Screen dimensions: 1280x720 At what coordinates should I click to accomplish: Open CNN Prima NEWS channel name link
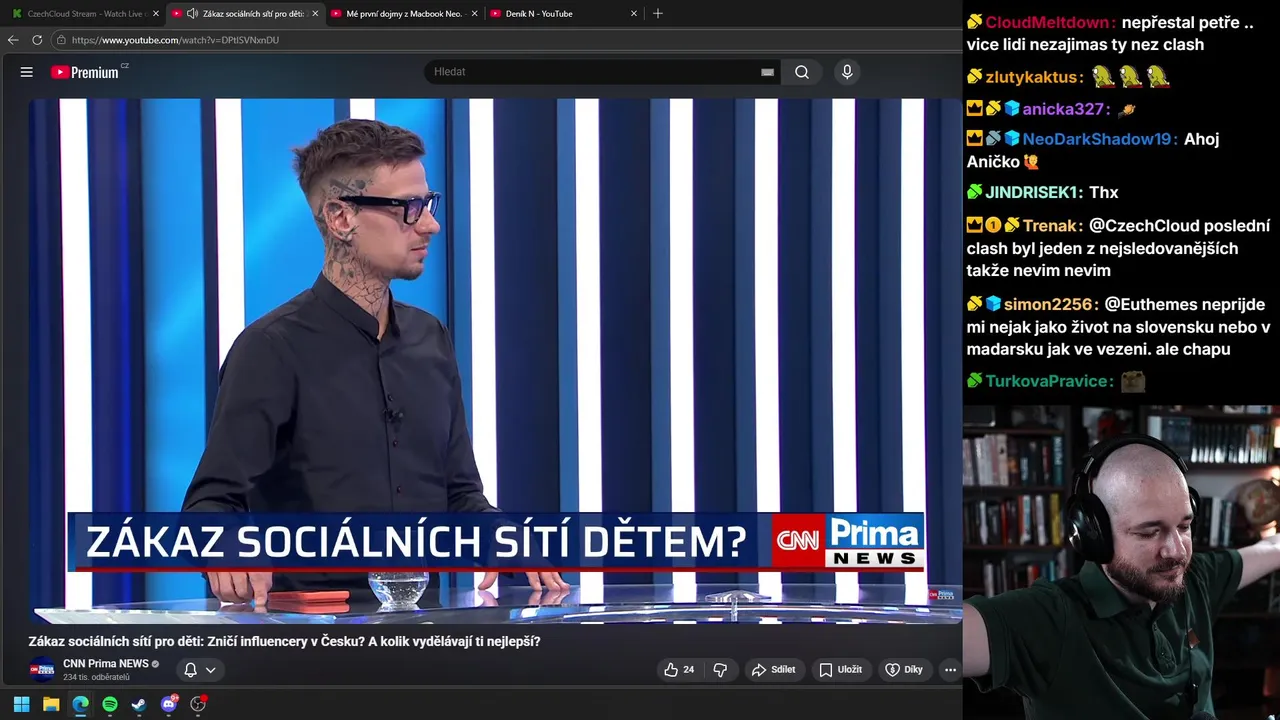point(106,663)
